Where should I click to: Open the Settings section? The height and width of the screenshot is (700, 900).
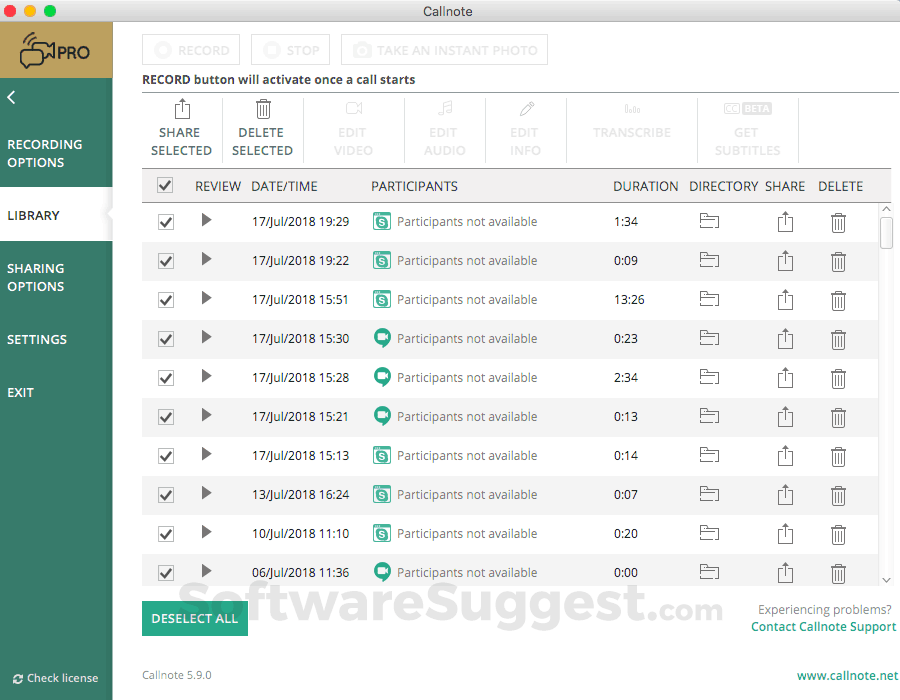click(36, 339)
